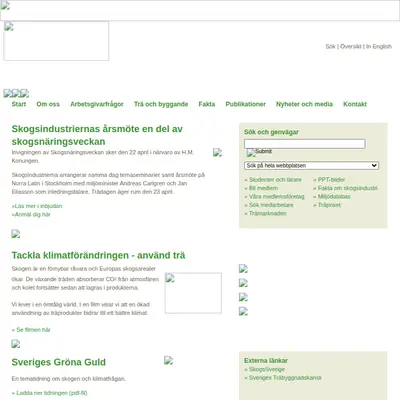The height and width of the screenshot is (400, 400).
Task: Click the film thumbnail beside the klimatförändringen text
Action: click(193, 293)
